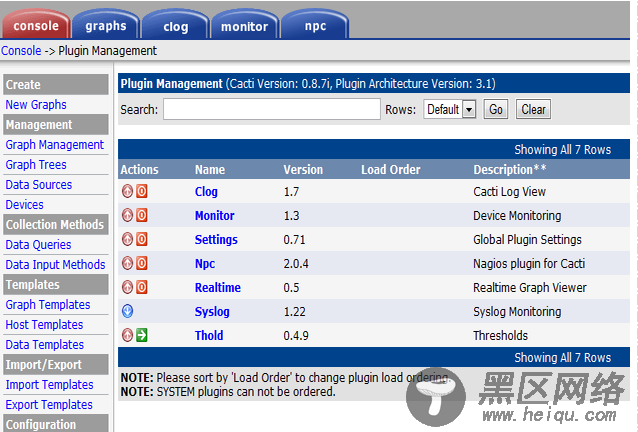The height and width of the screenshot is (432, 638).
Task: Sort by the Name column header
Action: (210, 170)
